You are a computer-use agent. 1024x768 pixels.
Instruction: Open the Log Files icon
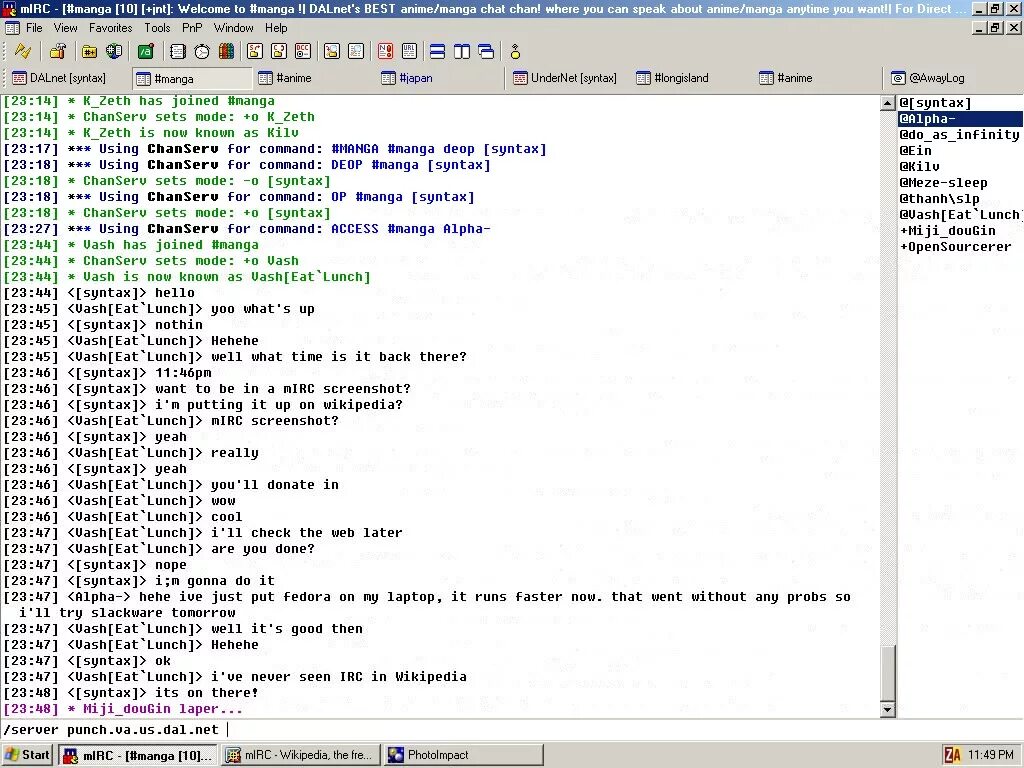point(356,51)
